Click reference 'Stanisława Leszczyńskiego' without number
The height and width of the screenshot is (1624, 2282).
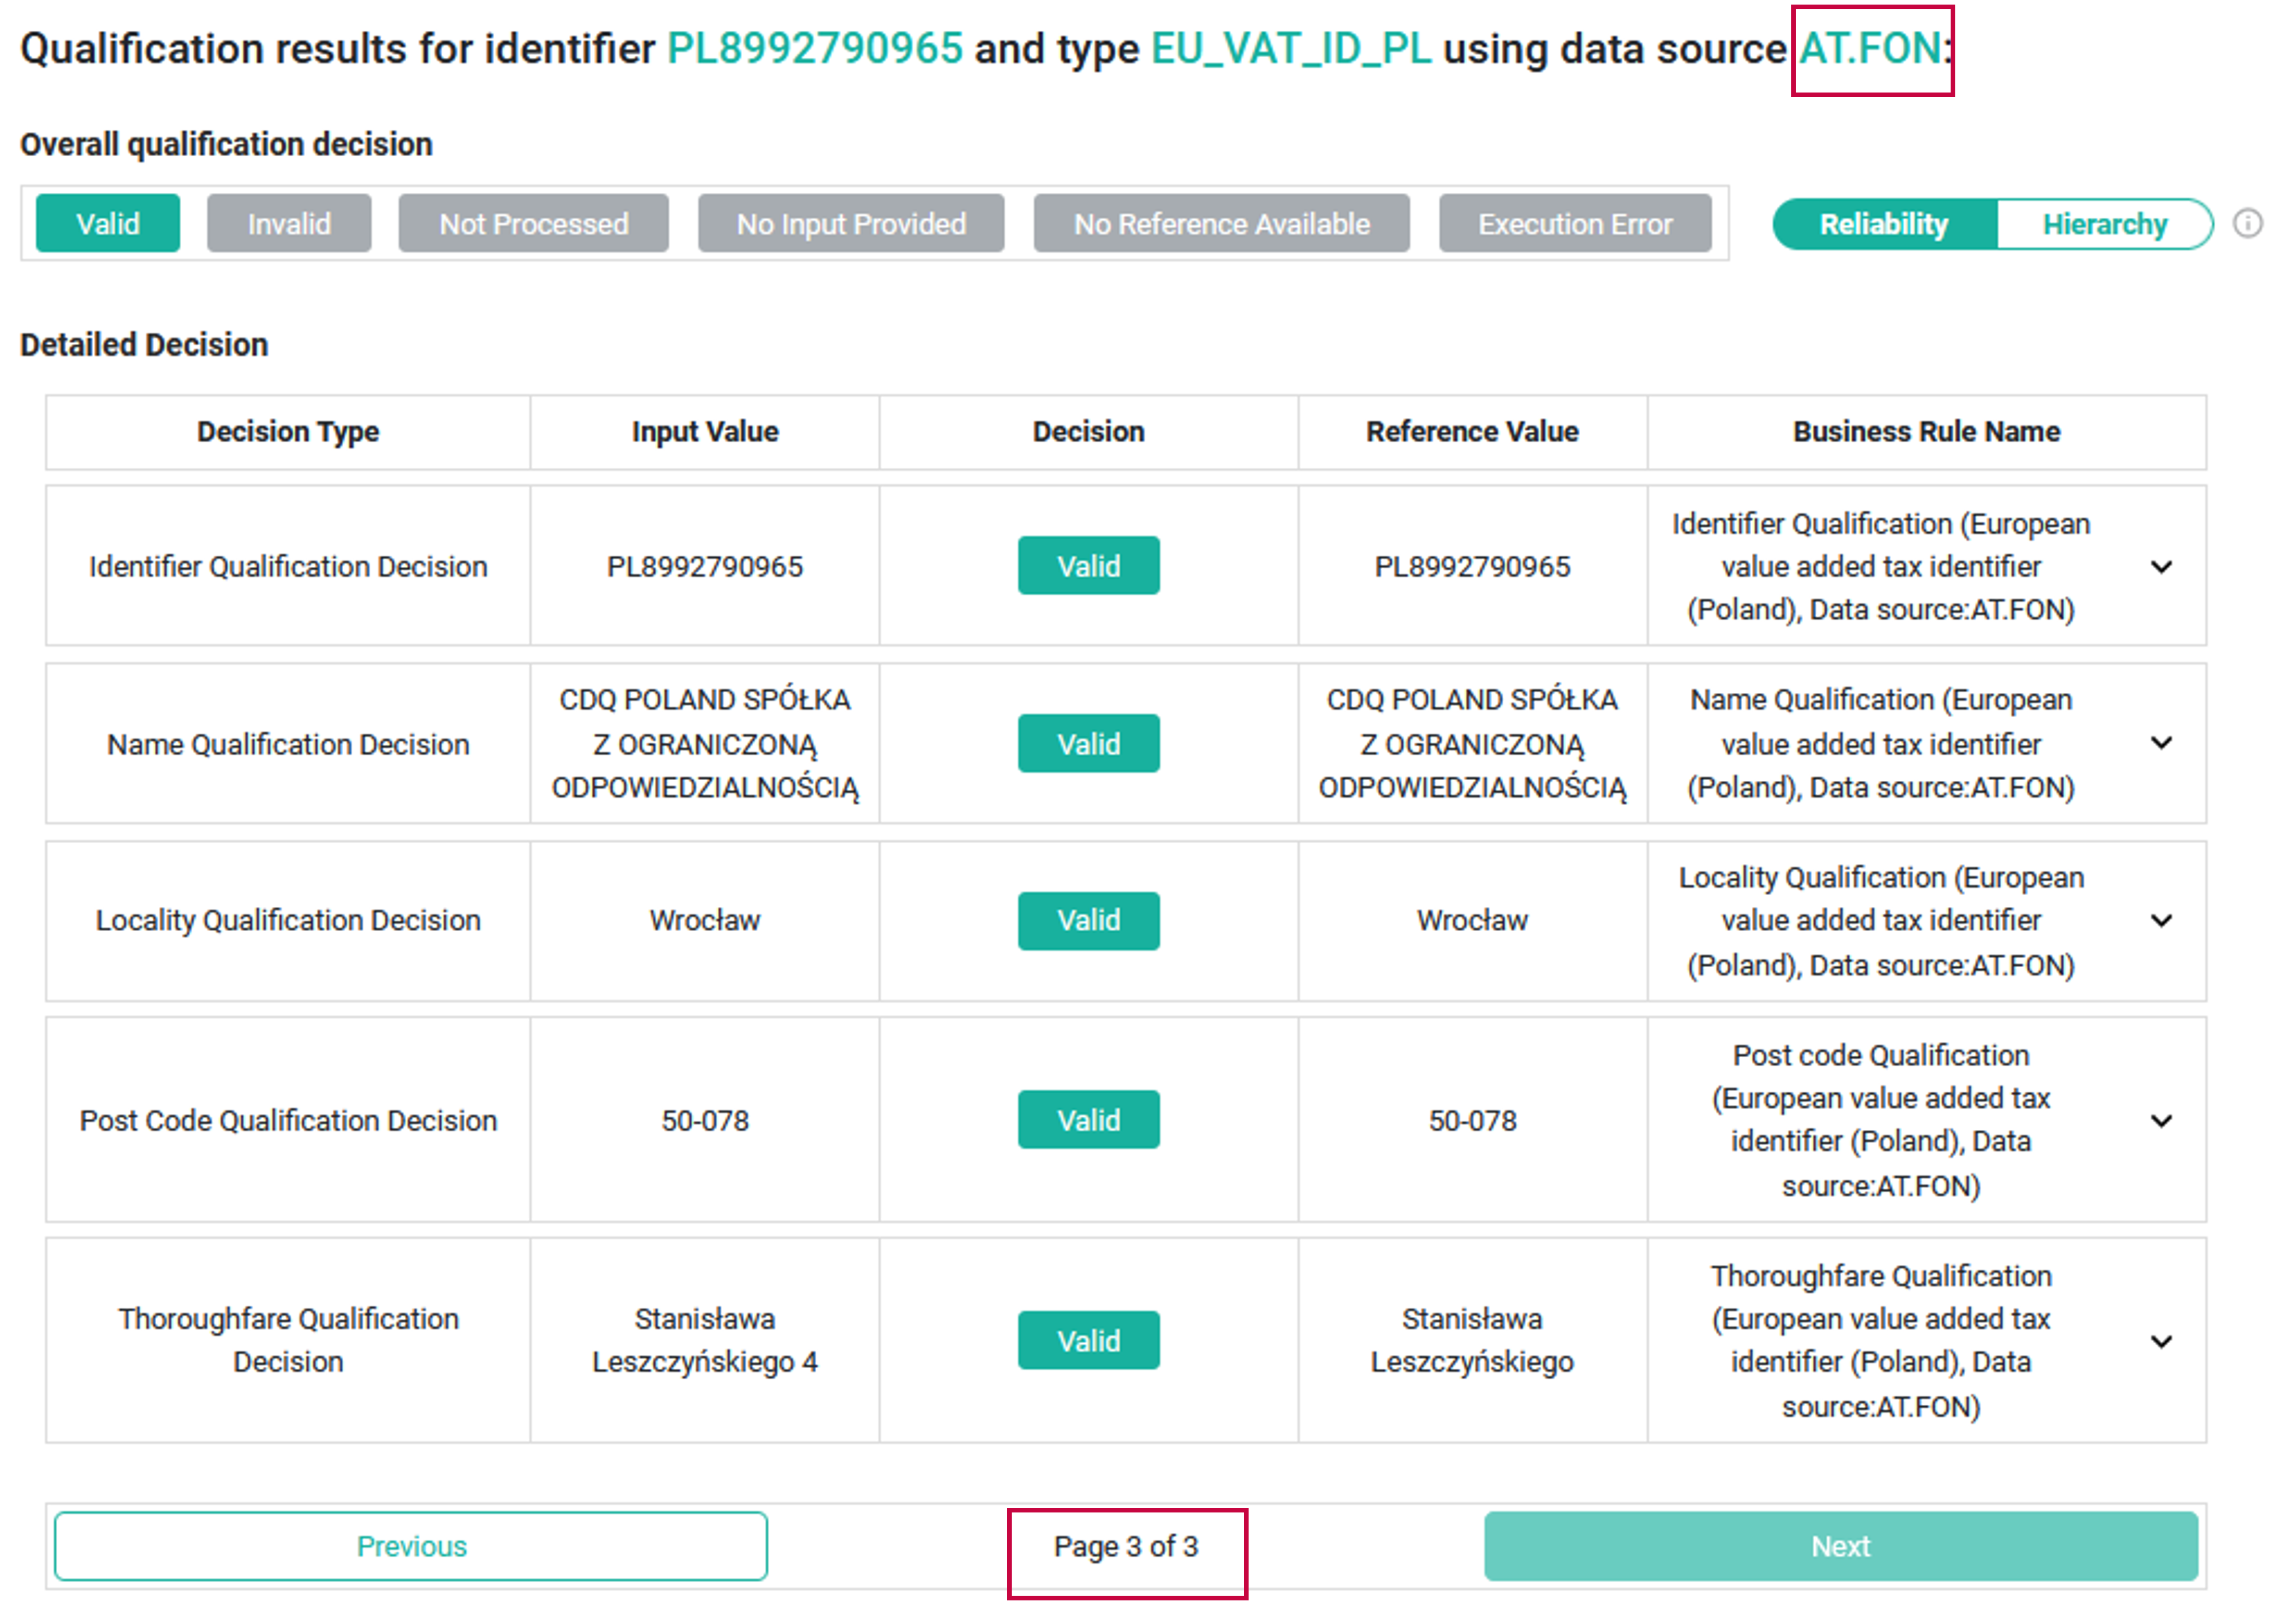click(x=1472, y=1341)
